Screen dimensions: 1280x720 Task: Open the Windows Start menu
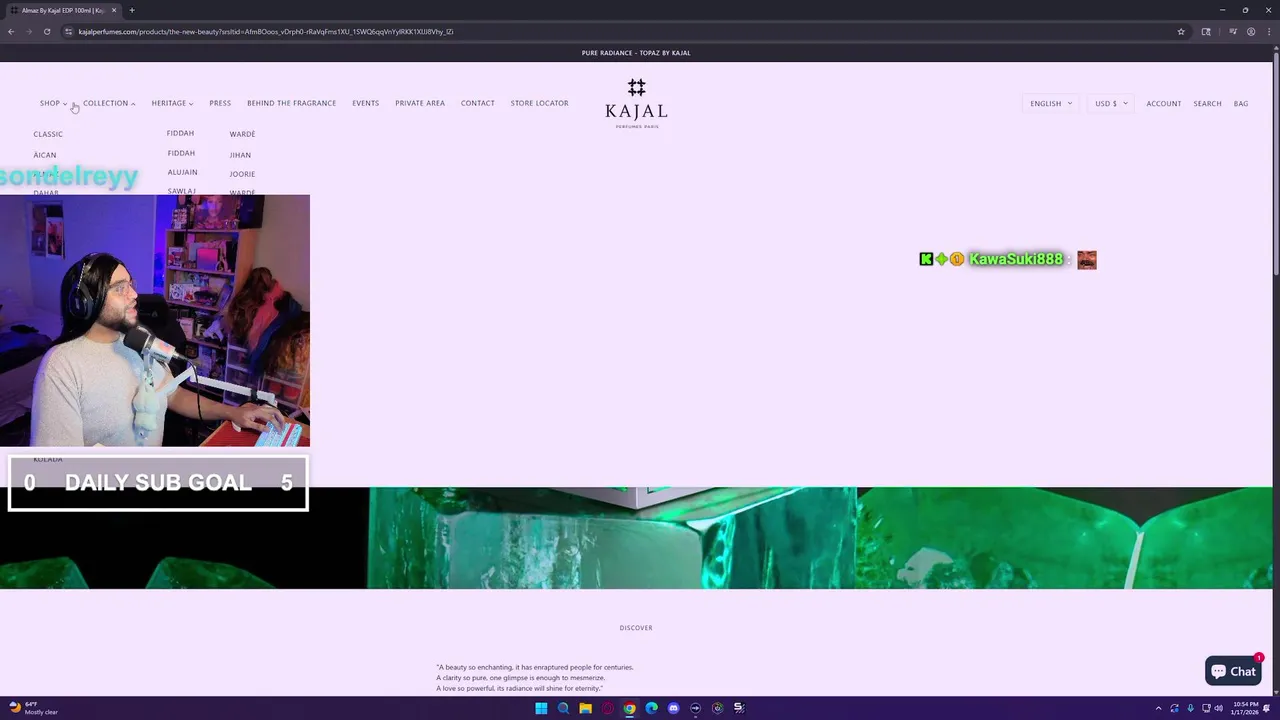click(x=541, y=708)
